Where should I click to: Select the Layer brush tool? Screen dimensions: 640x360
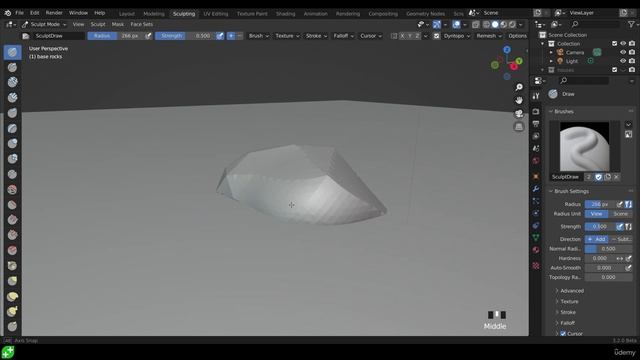click(12, 128)
